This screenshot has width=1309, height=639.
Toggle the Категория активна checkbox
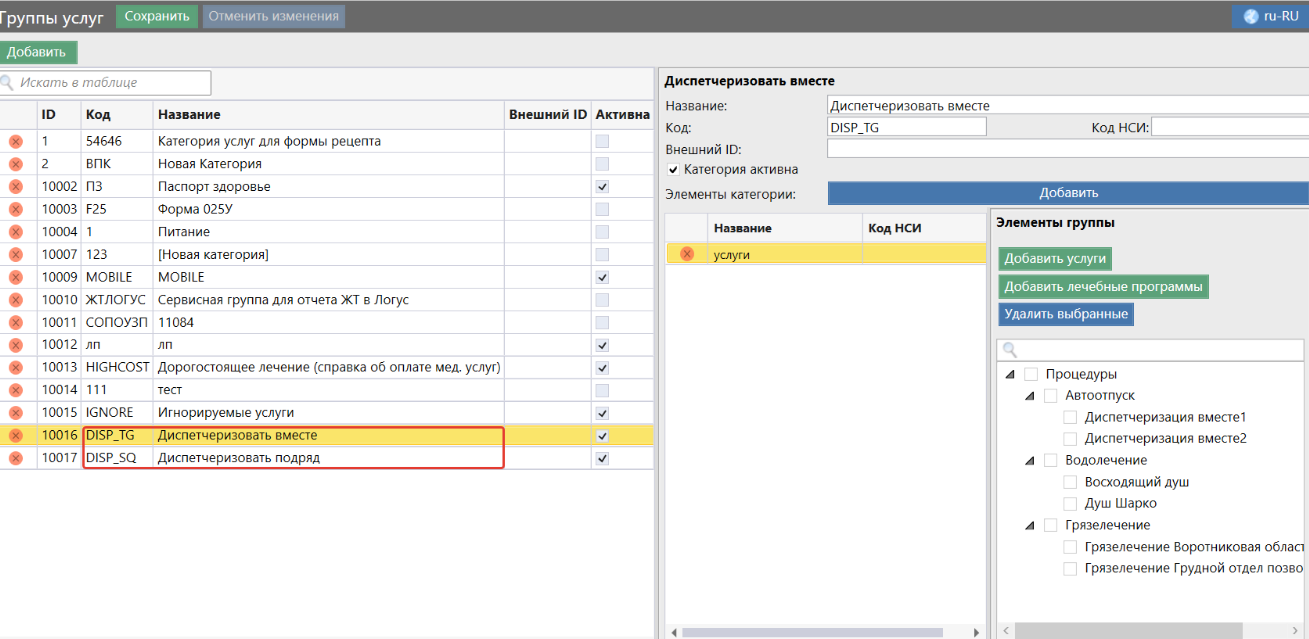tap(673, 169)
